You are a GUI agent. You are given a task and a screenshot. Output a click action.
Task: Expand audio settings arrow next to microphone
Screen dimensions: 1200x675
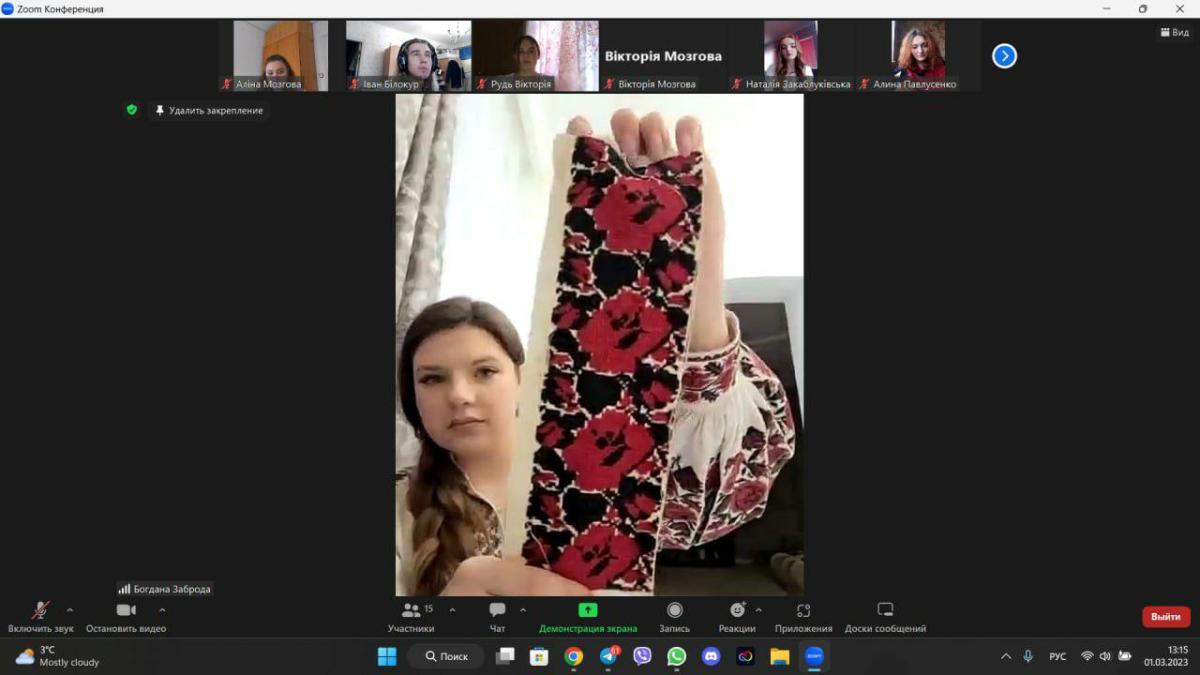click(70, 610)
